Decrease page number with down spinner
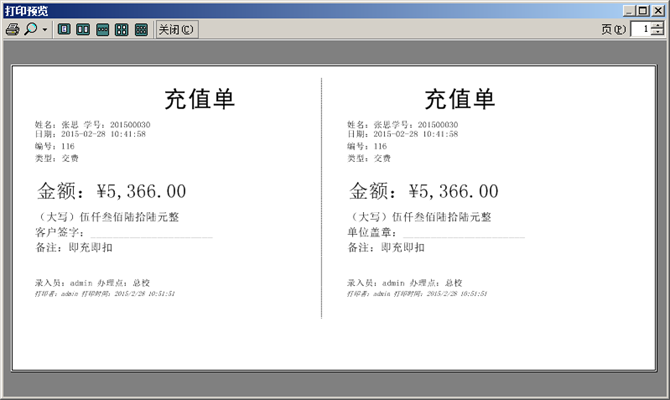Screen dimensions: 670x400 pos(656,34)
